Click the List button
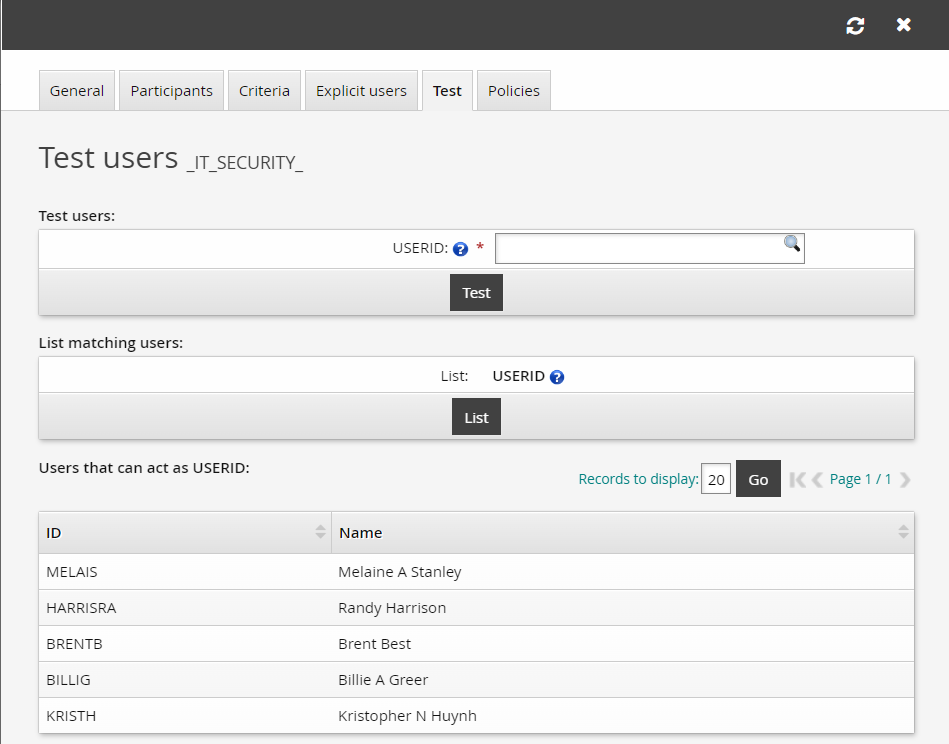 475,416
